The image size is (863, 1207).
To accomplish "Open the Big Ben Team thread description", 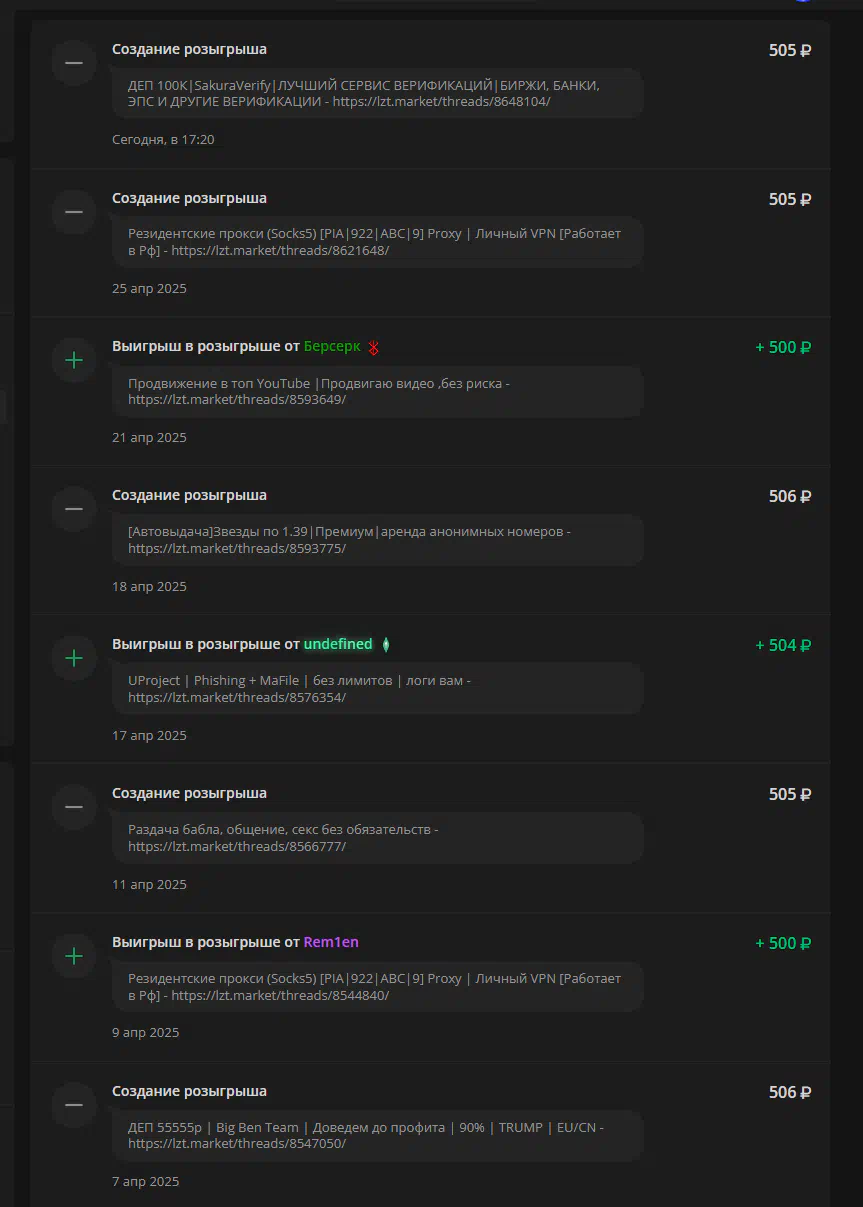I will (x=377, y=1135).
